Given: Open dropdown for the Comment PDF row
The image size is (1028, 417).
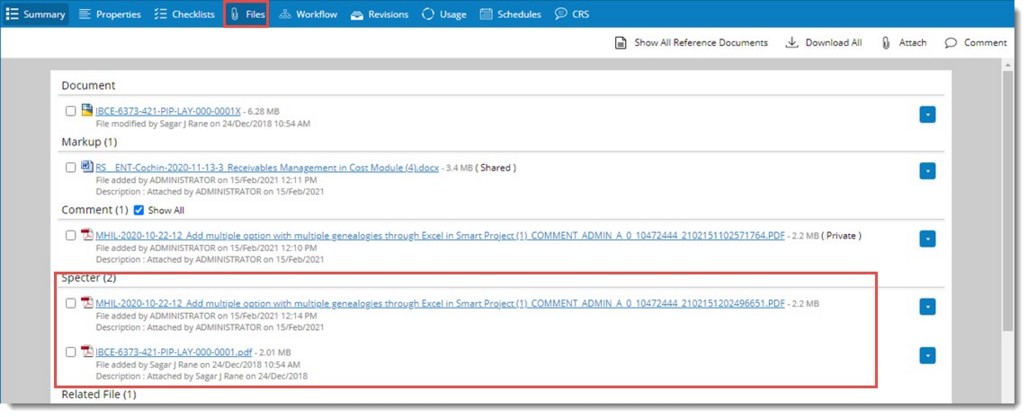Looking at the screenshot, I should click(927, 239).
